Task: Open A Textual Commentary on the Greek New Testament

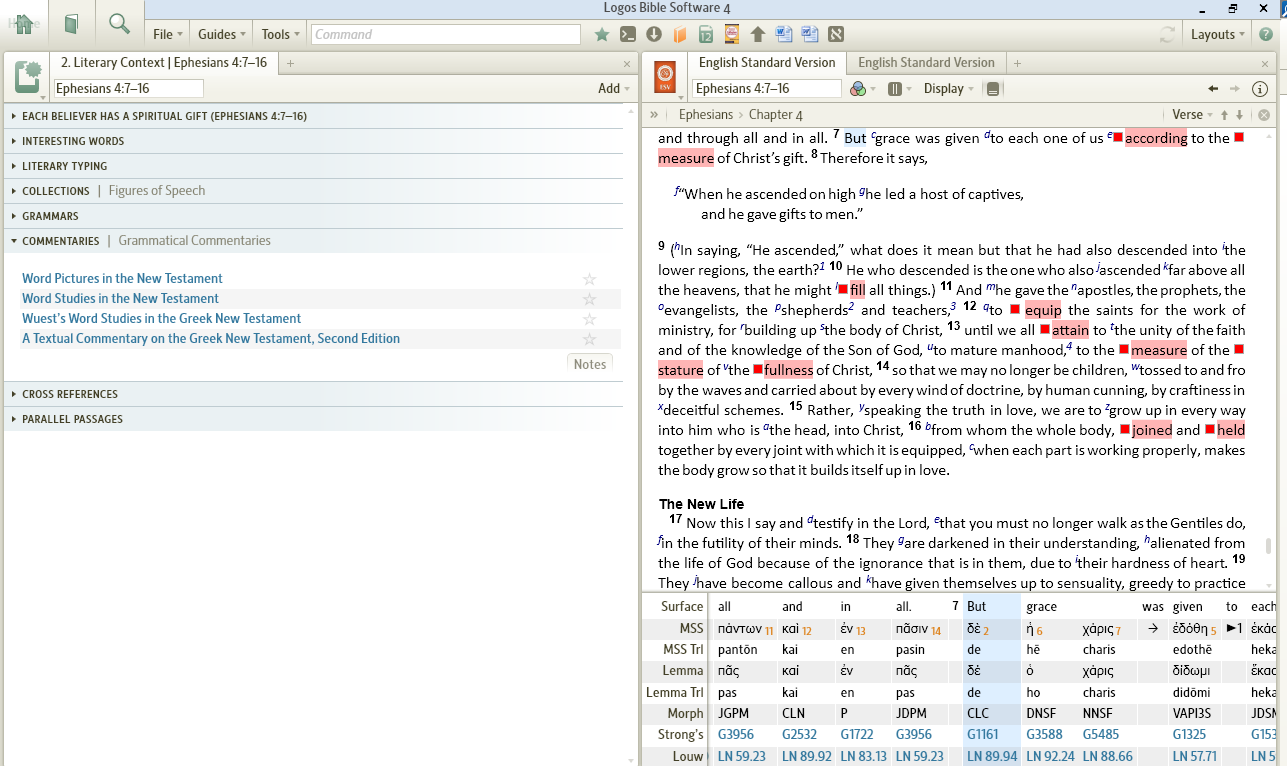Action: coord(211,339)
